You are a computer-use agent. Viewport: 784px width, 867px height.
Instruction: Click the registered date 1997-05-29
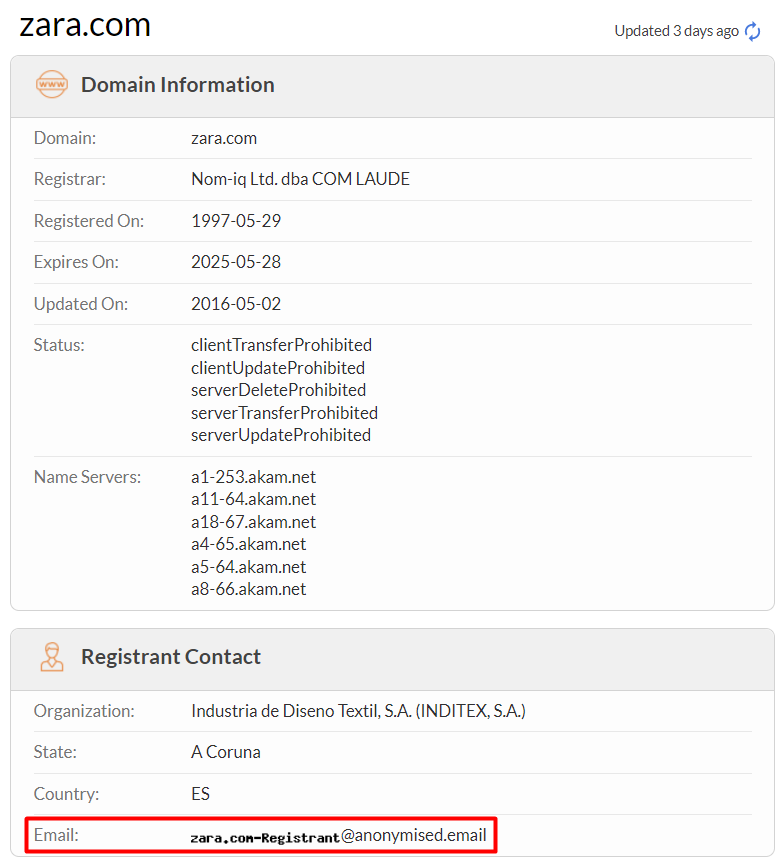coord(236,221)
